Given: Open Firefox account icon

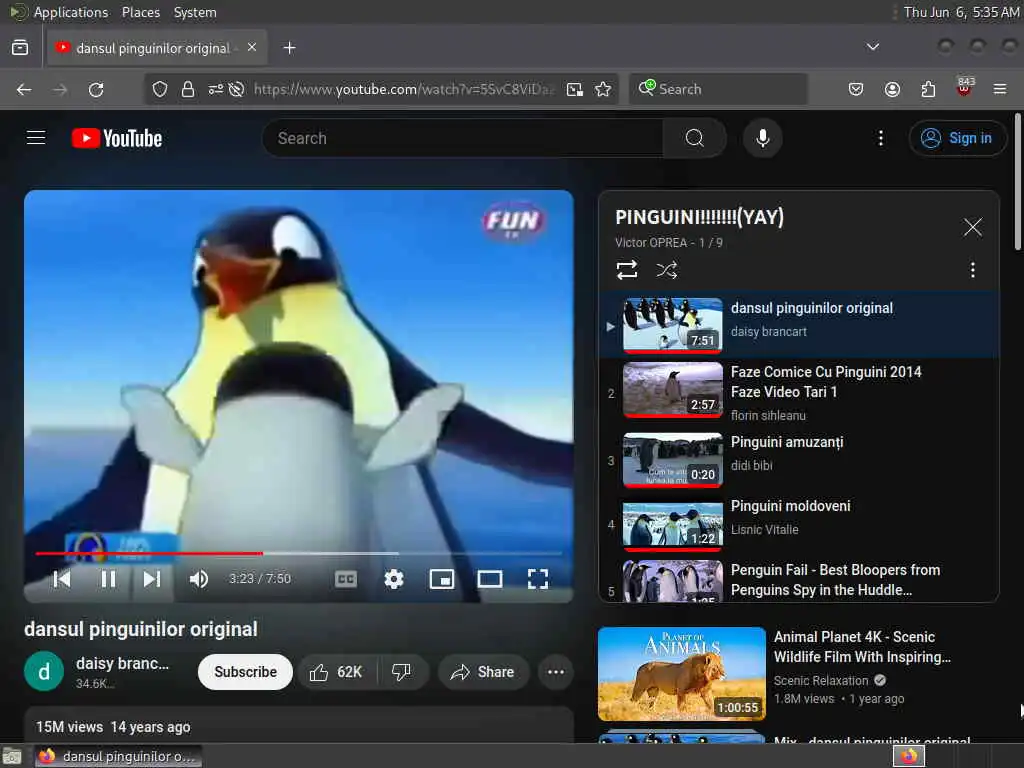Looking at the screenshot, I should 892,89.
